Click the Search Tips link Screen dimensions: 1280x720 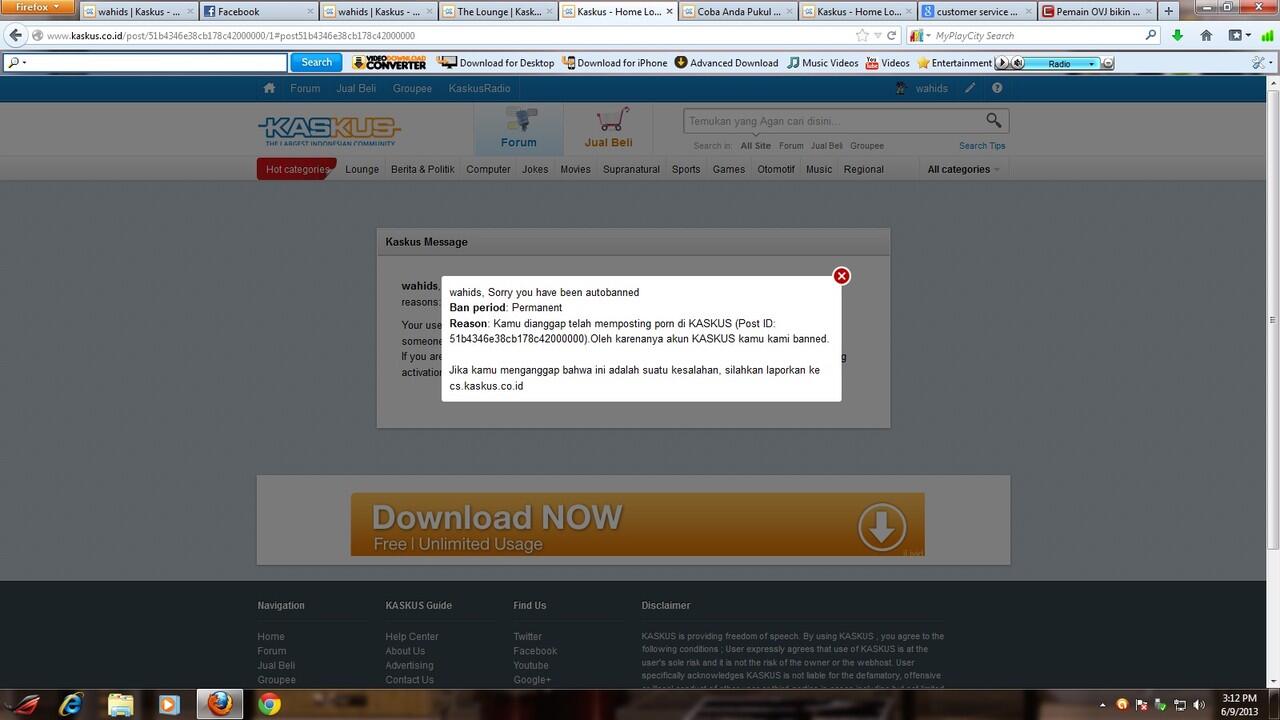pyautogui.click(x=982, y=146)
